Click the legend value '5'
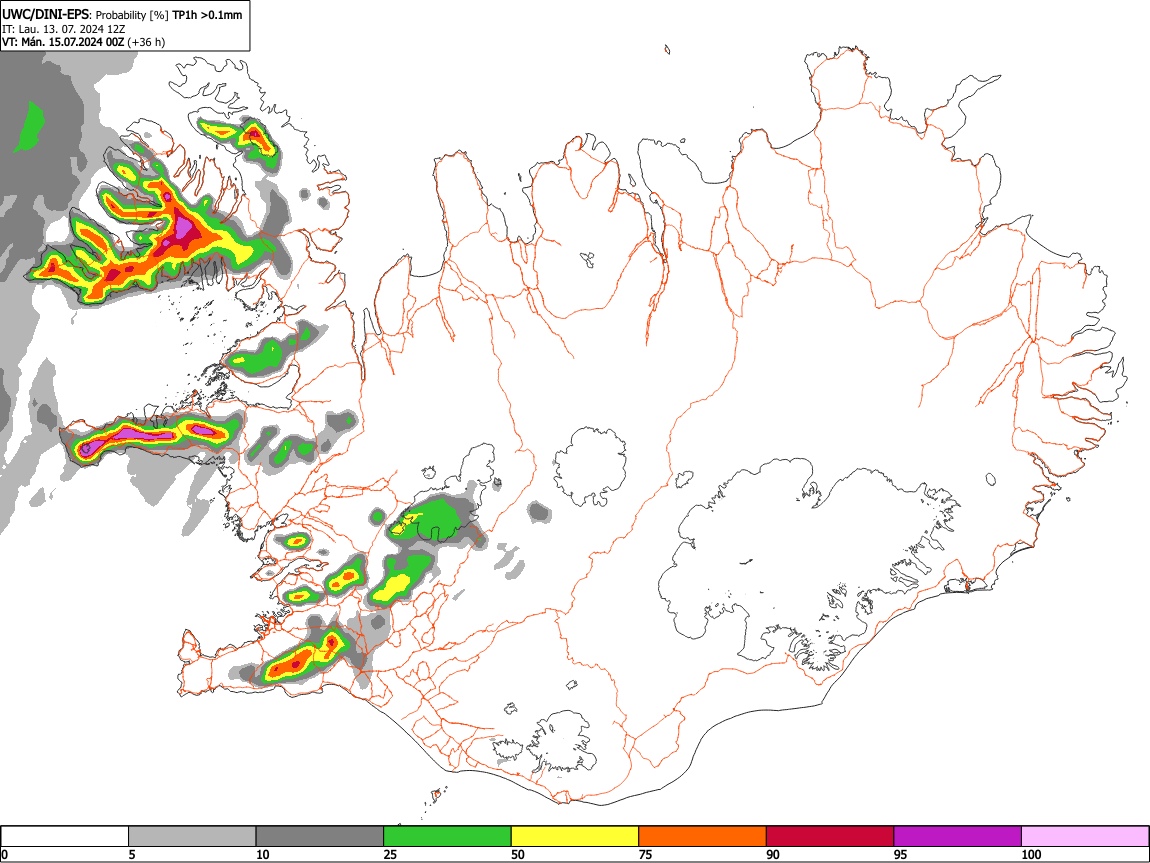Image resolution: width=1150 pixels, height=863 pixels. 132,854
